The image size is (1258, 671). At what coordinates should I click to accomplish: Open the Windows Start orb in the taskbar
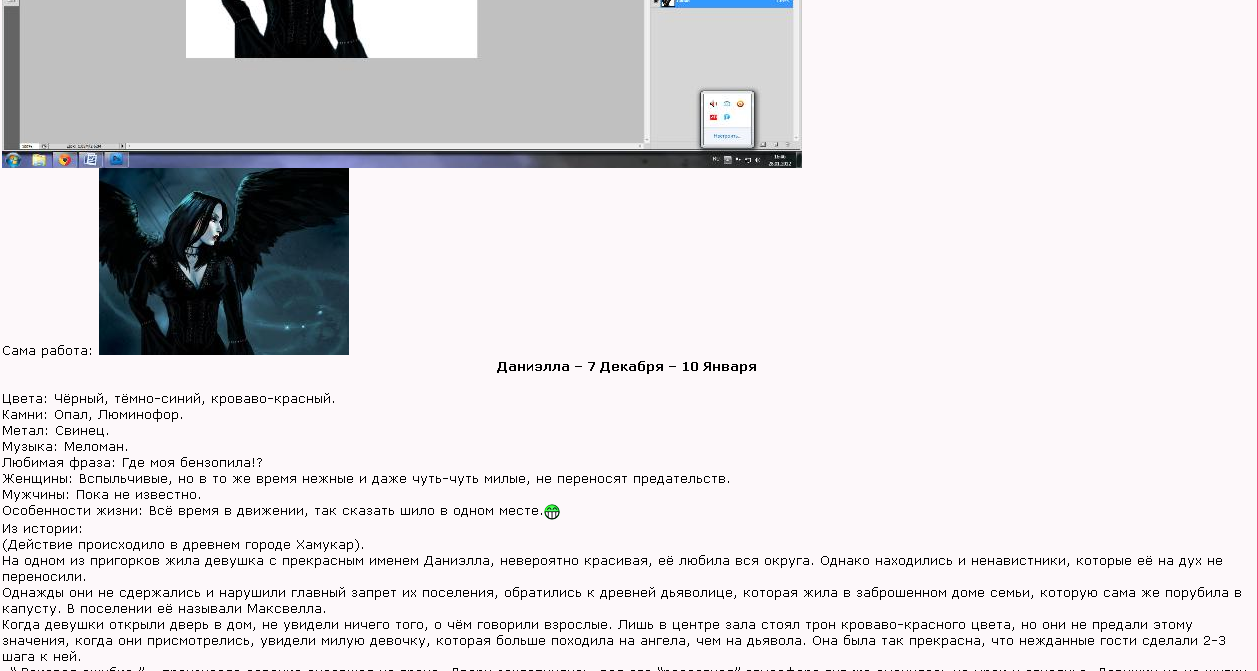(13, 159)
